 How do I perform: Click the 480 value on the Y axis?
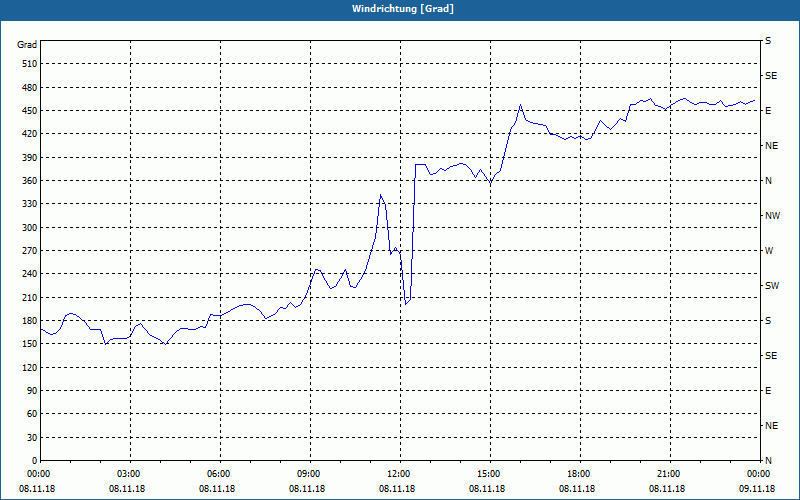30,87
